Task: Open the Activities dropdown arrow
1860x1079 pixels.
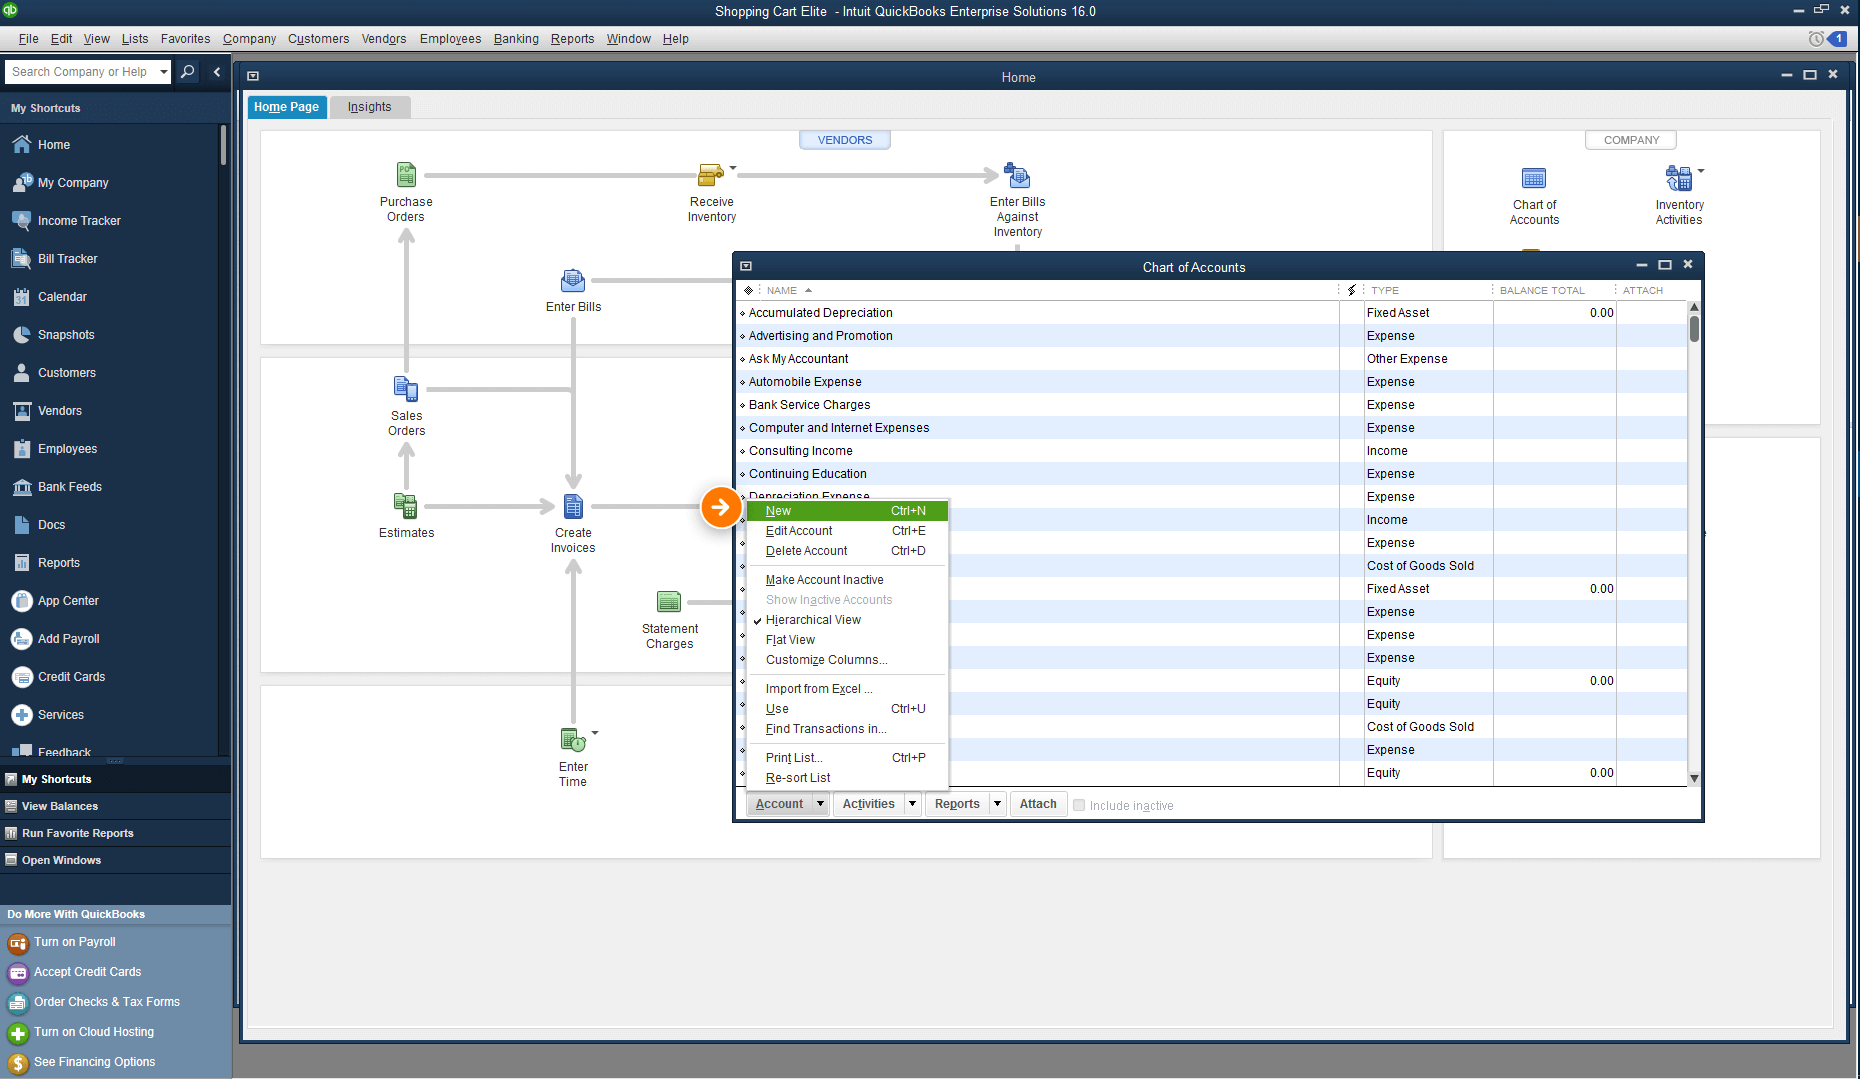Action: [912, 804]
